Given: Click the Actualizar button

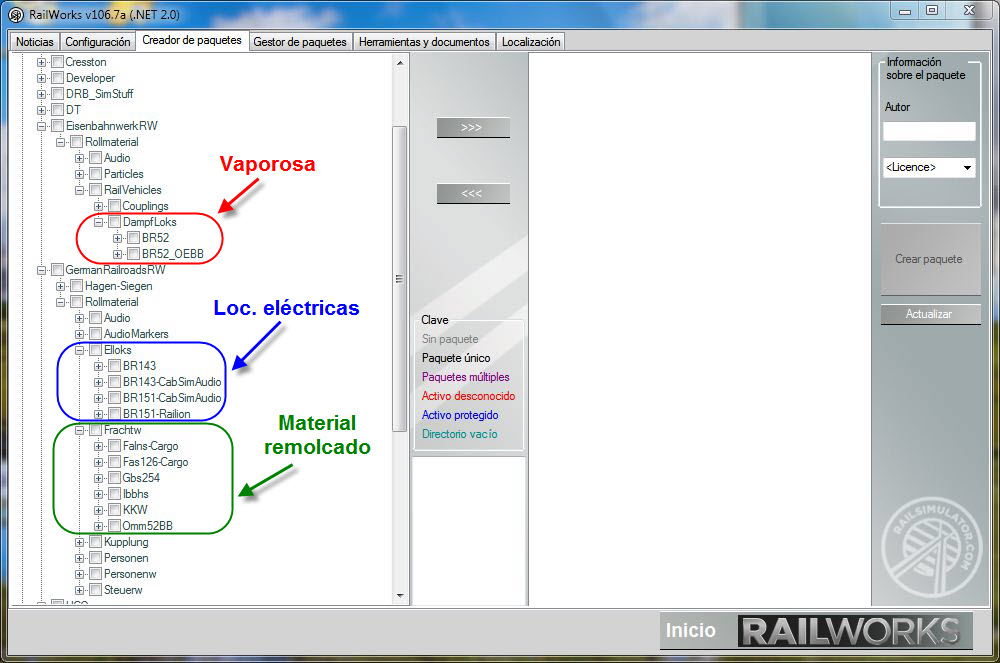Looking at the screenshot, I should (929, 314).
